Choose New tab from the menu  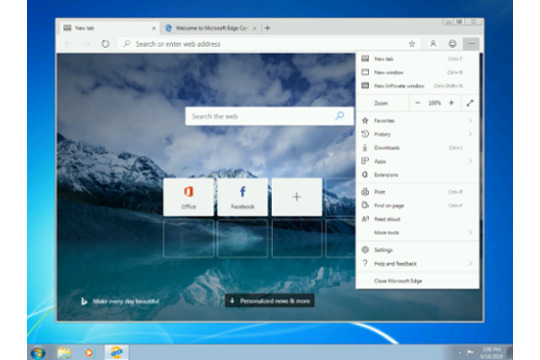[x=417, y=59]
